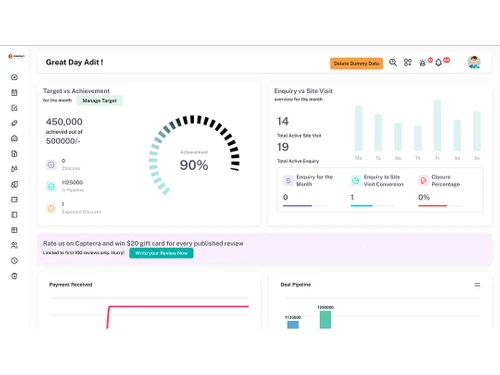Click the '0%' closure percentage value
Screen dimensions: 500x375
[x=424, y=197]
